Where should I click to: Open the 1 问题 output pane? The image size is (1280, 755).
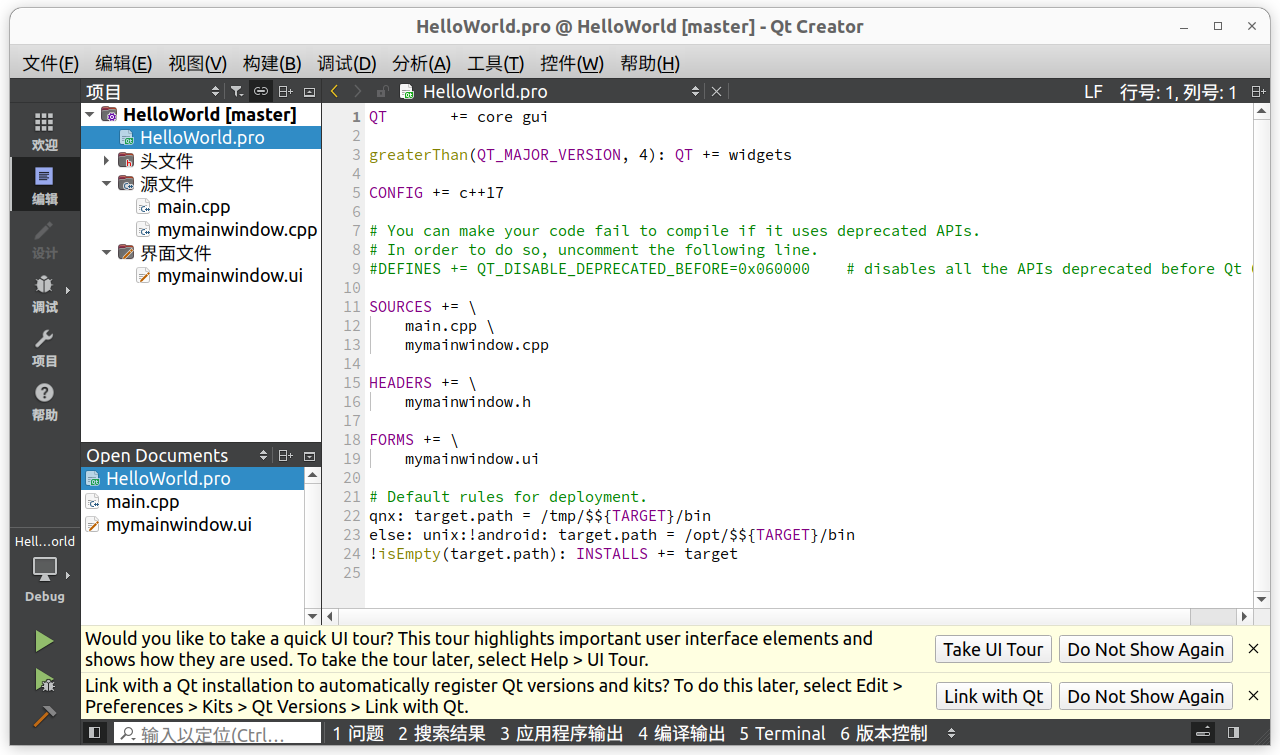coord(358,733)
